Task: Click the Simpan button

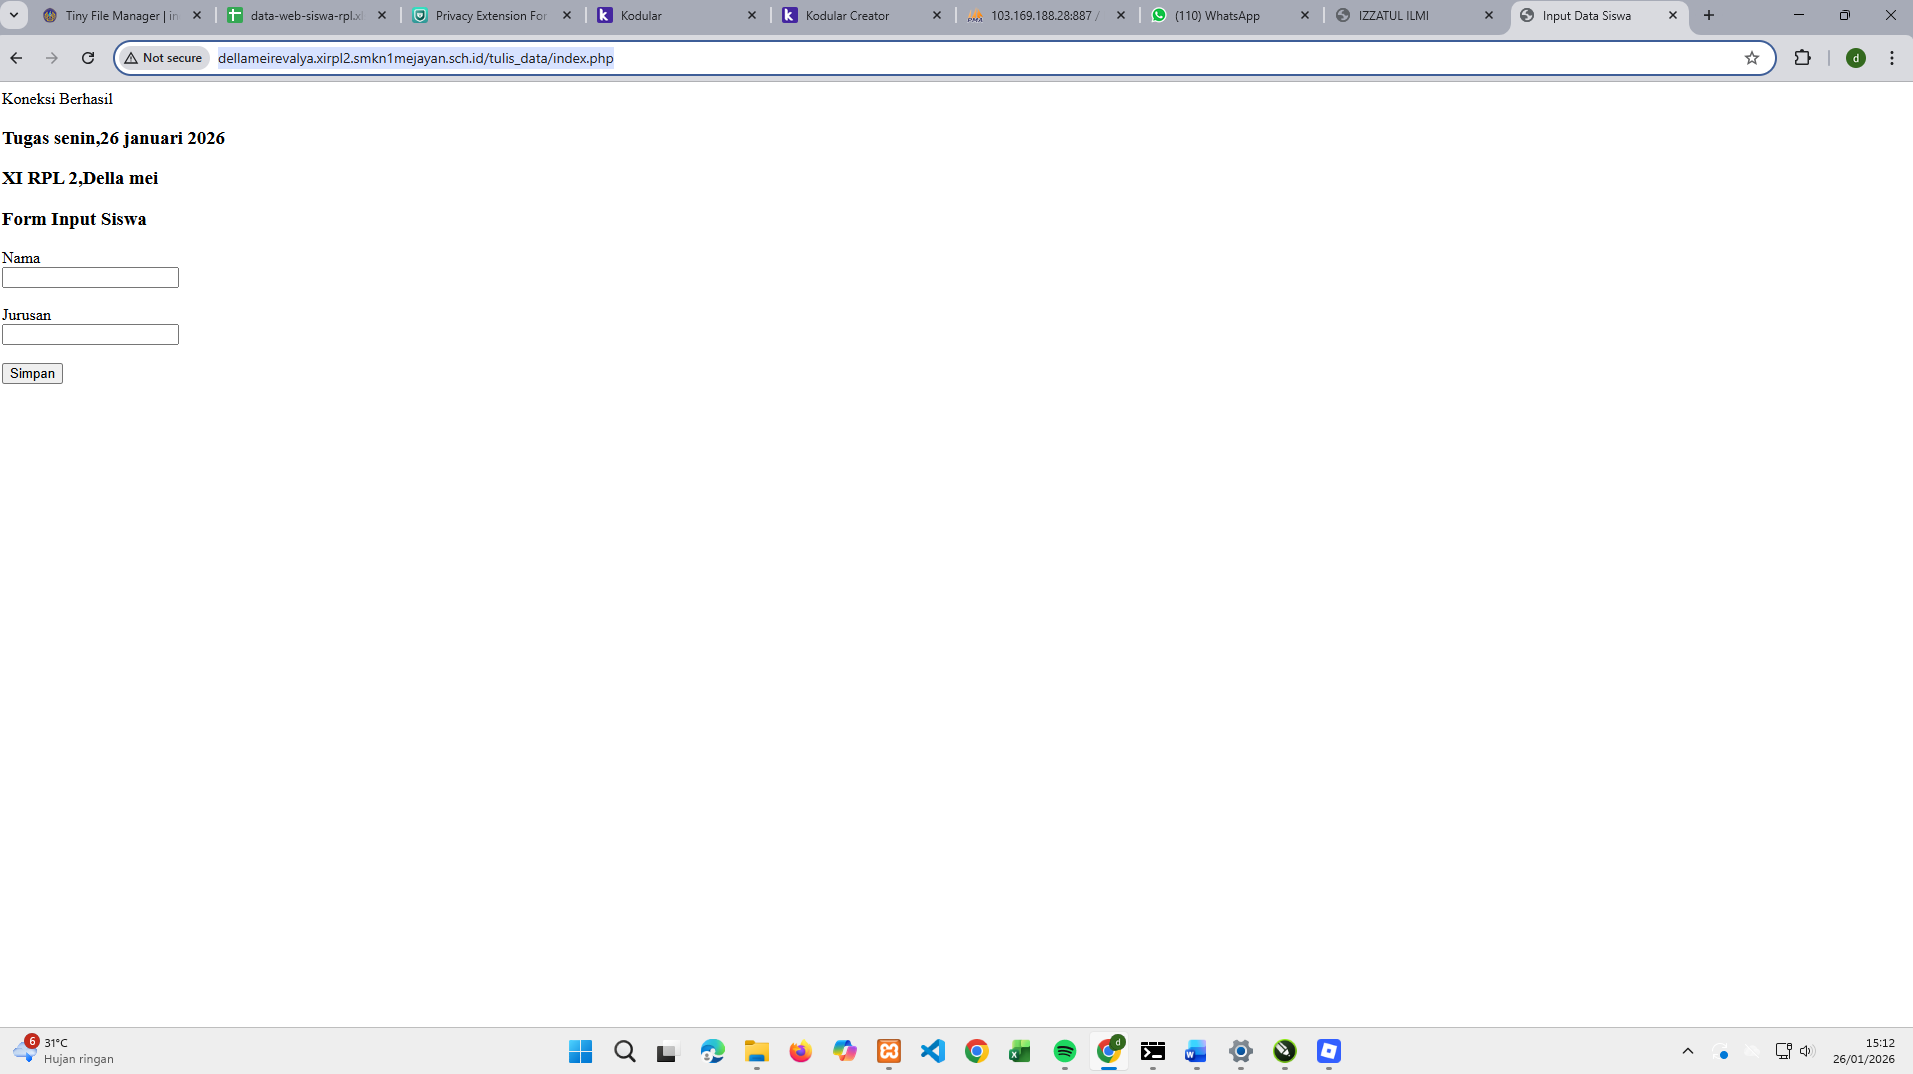Action: pyautogui.click(x=32, y=373)
